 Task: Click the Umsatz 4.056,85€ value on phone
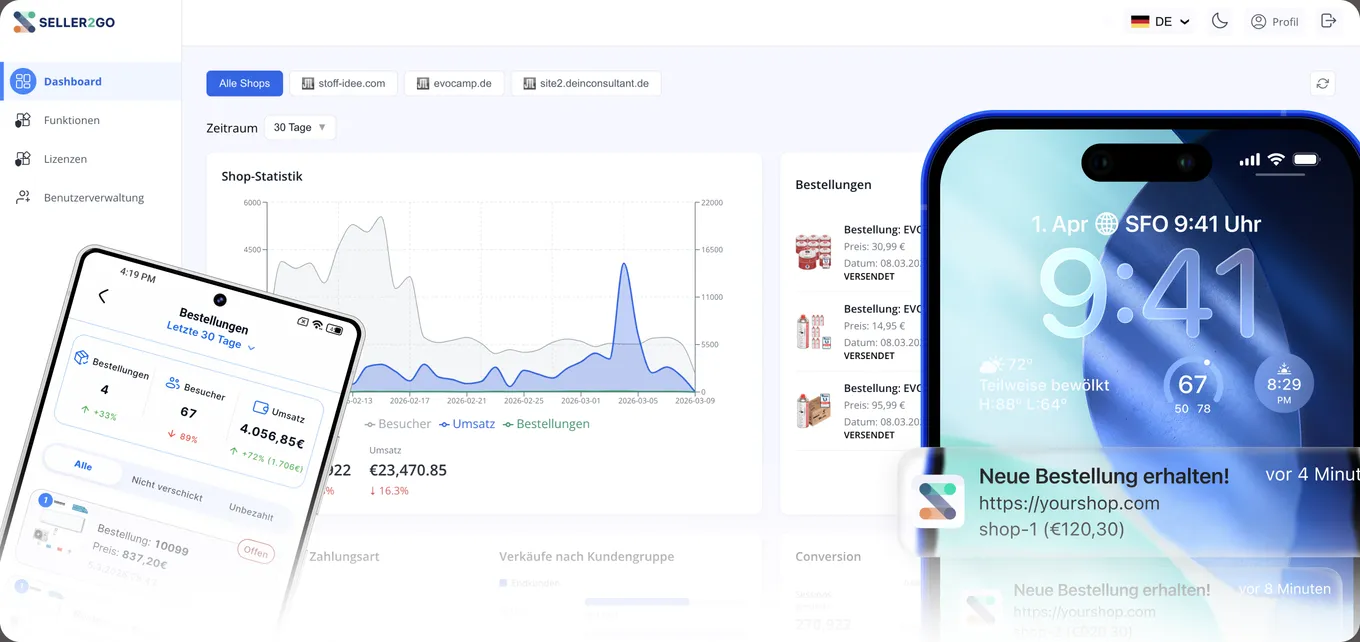[x=273, y=435]
